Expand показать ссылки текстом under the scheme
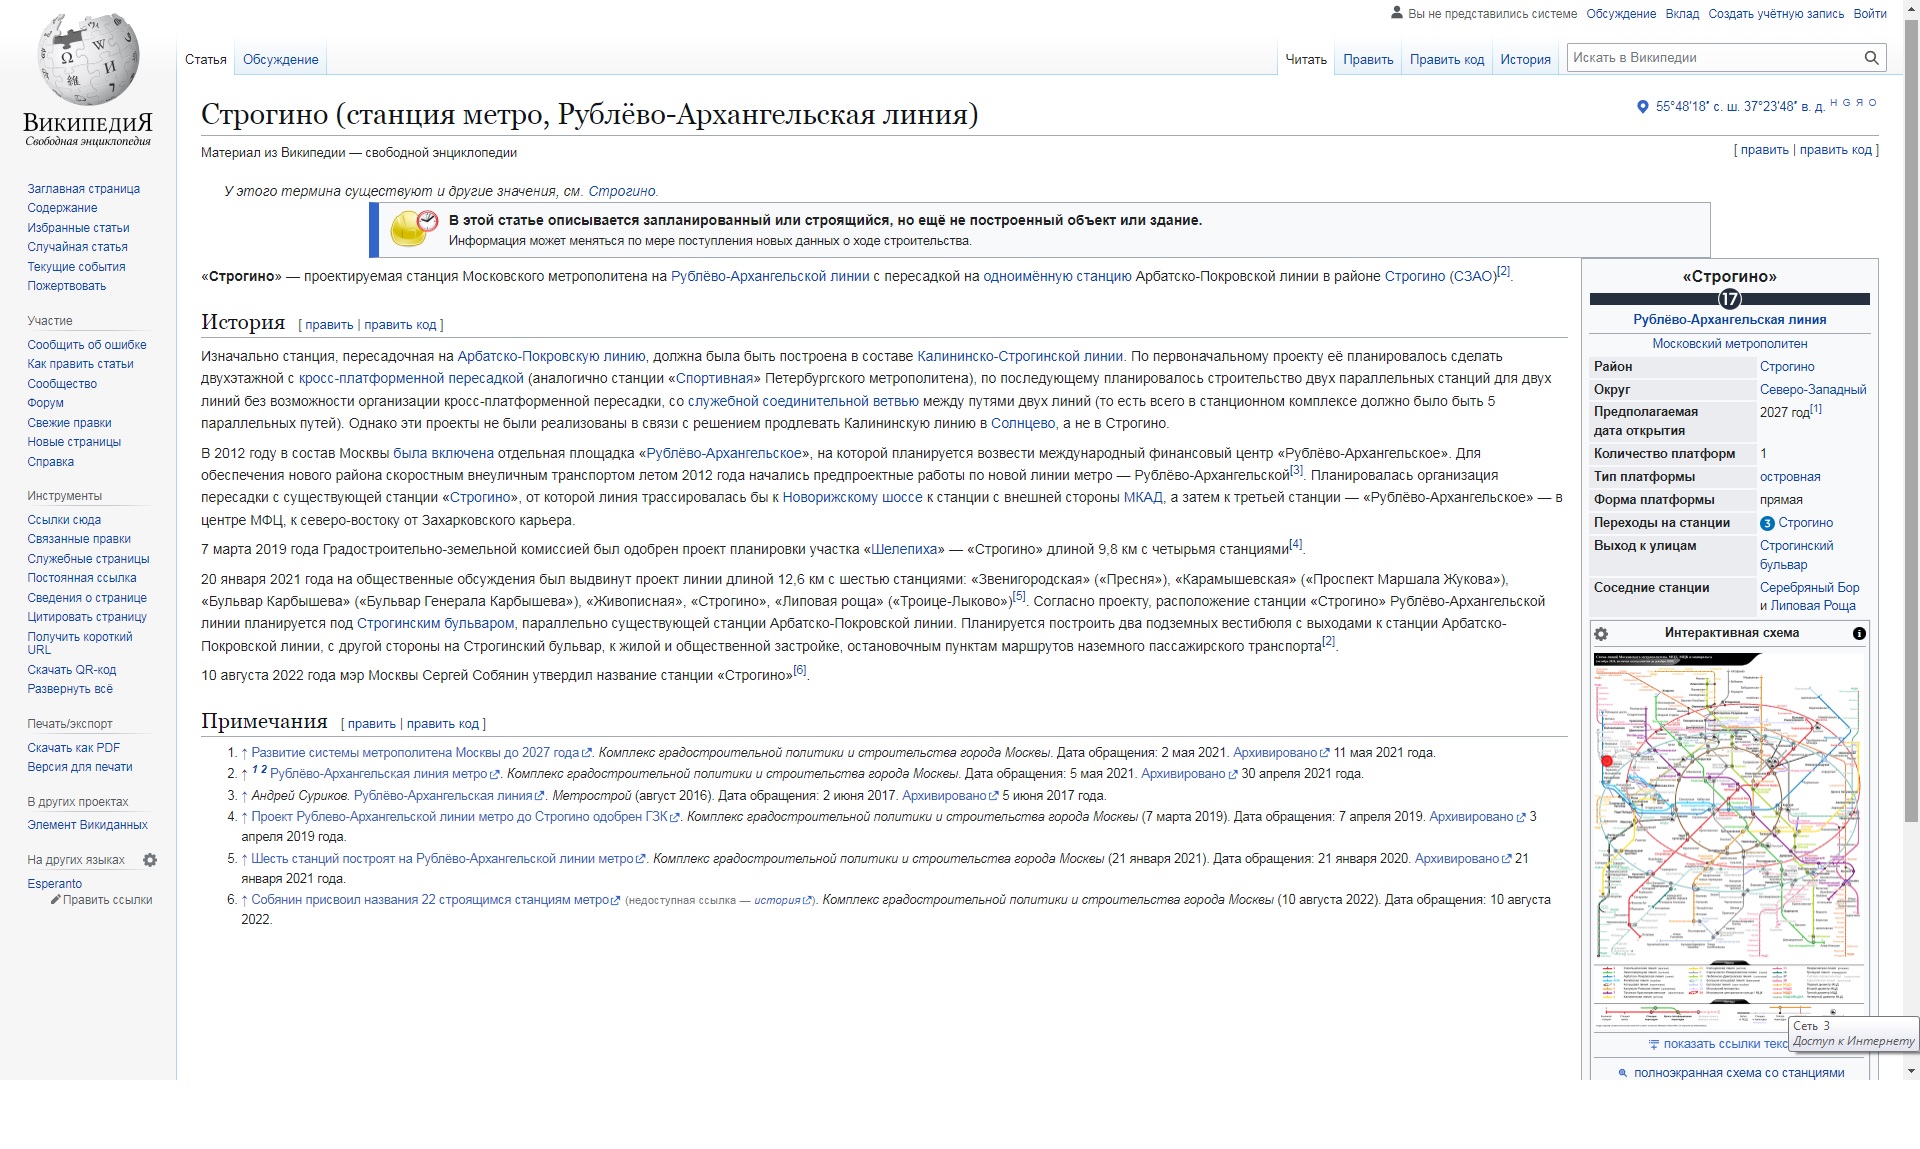 [1718, 1044]
